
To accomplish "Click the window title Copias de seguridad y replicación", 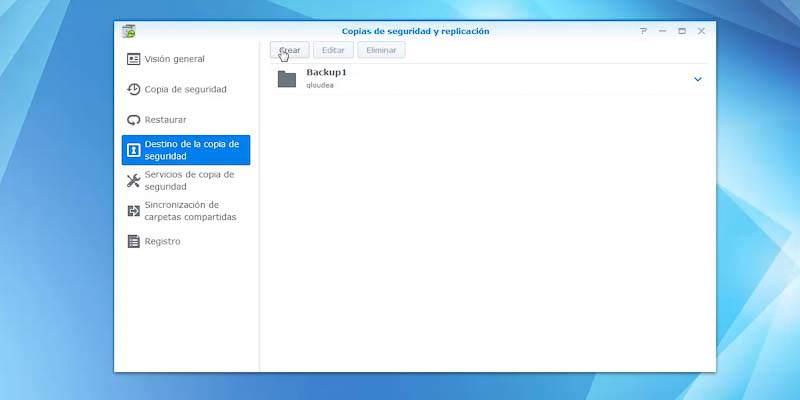I will click(x=415, y=31).
